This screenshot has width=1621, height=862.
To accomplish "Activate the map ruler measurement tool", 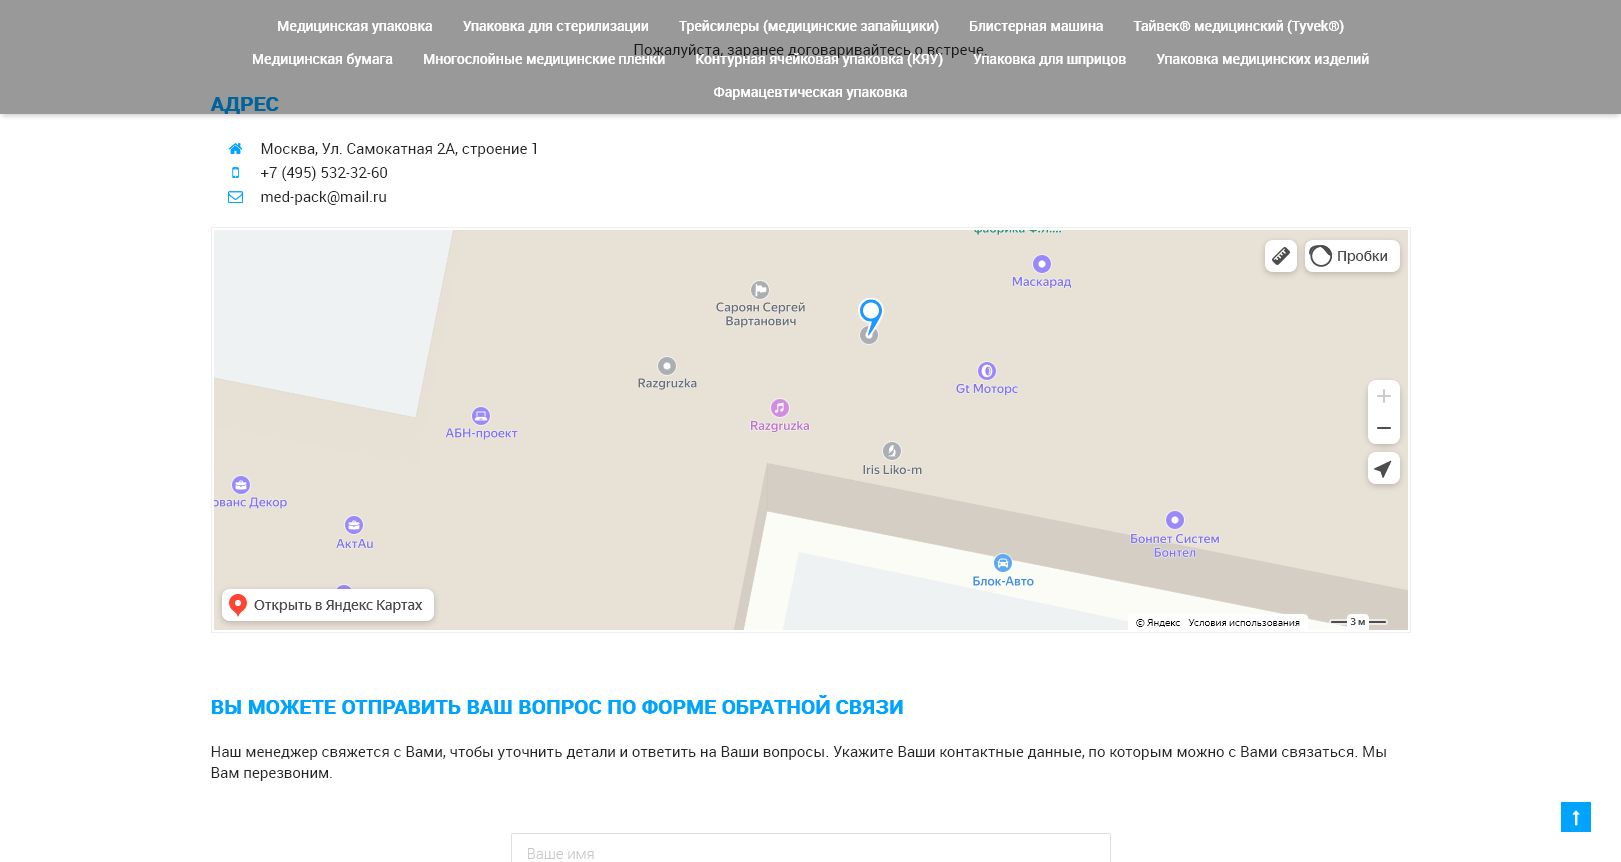I will coord(1281,256).
